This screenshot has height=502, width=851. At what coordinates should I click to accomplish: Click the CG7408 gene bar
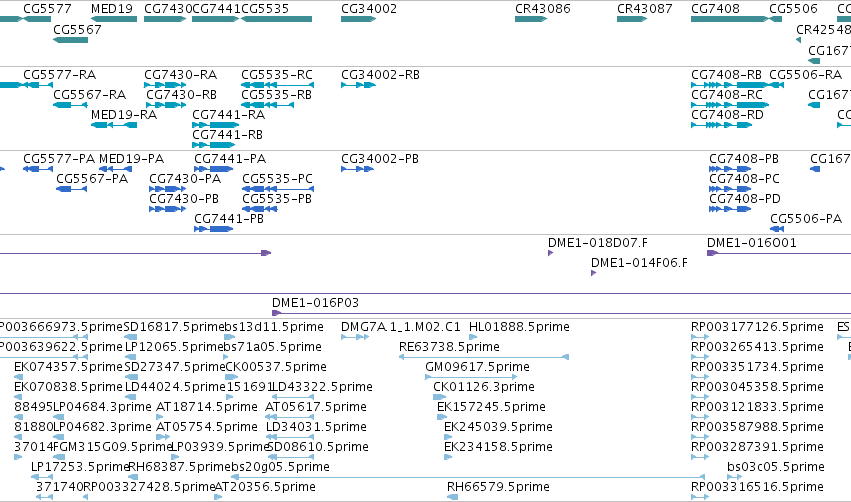pyautogui.click(x=730, y=19)
